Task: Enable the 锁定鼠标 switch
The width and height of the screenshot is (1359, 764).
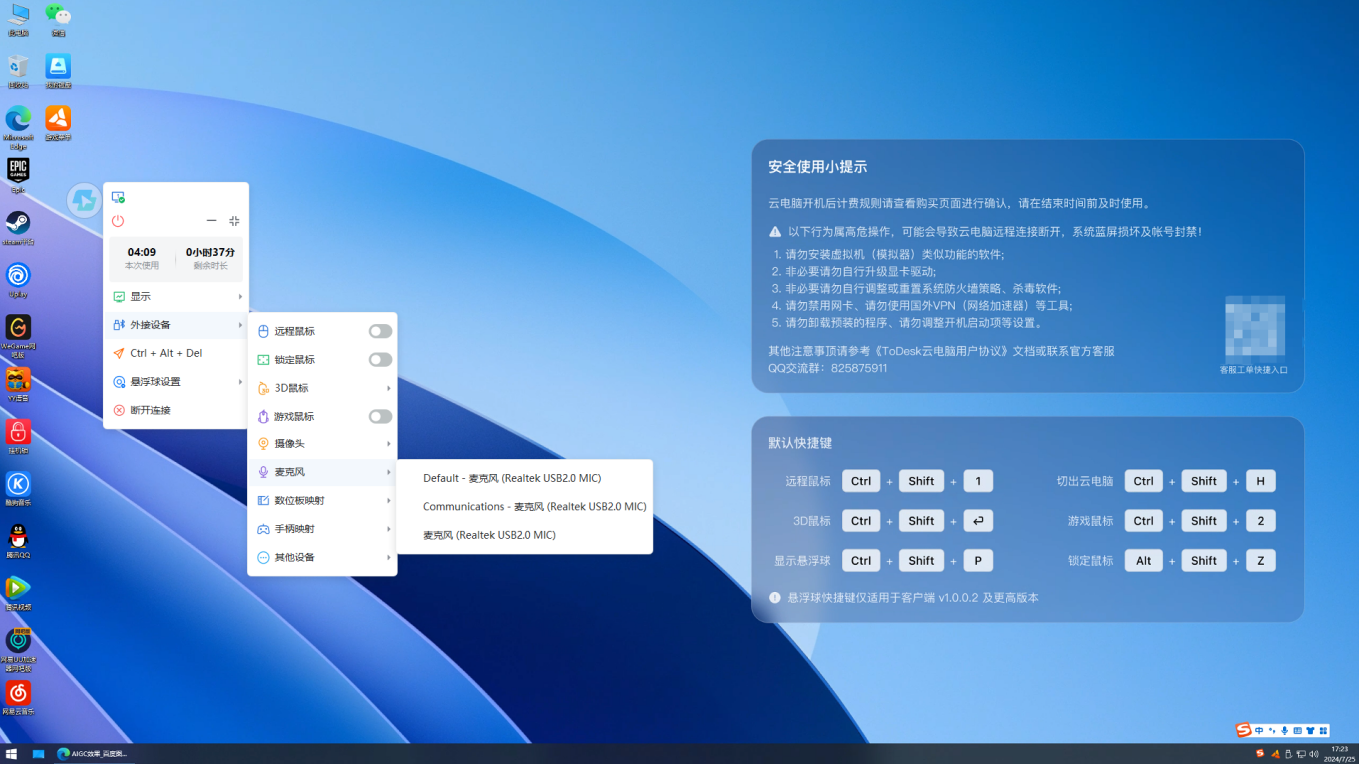Action: [380, 359]
